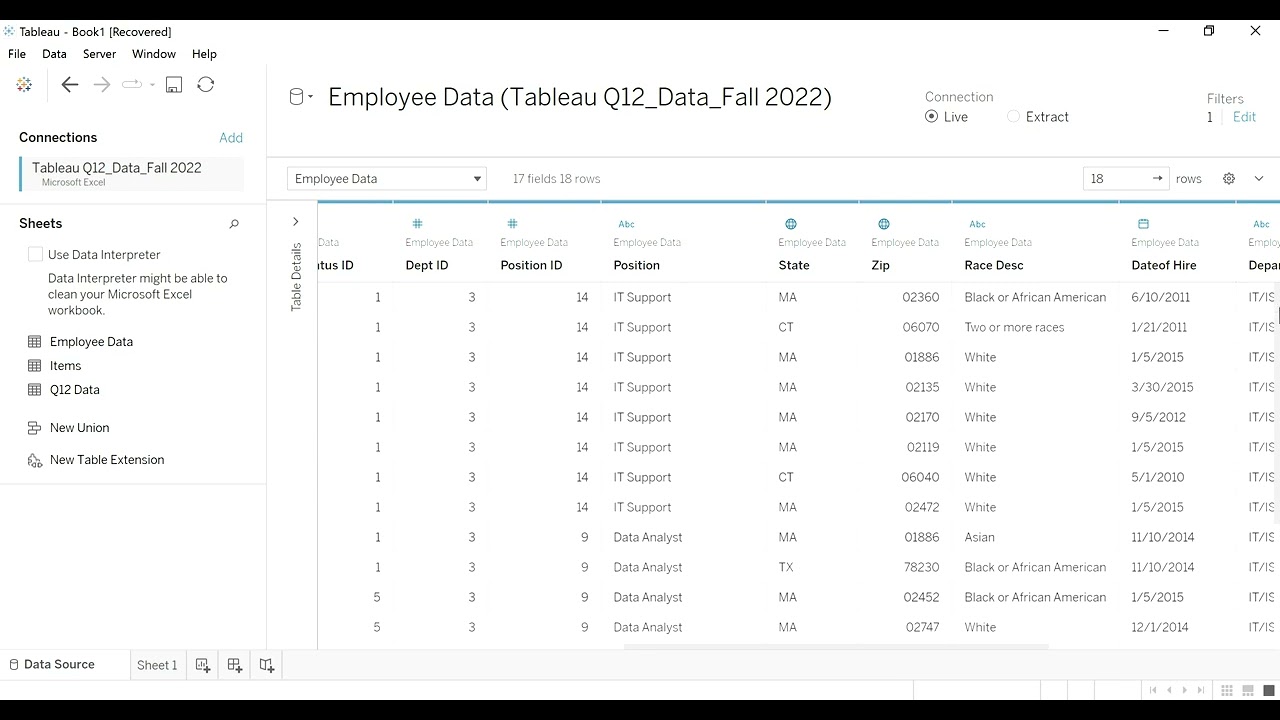This screenshot has height=720, width=1280.
Task: Add a new worksheet icon
Action: (203, 665)
